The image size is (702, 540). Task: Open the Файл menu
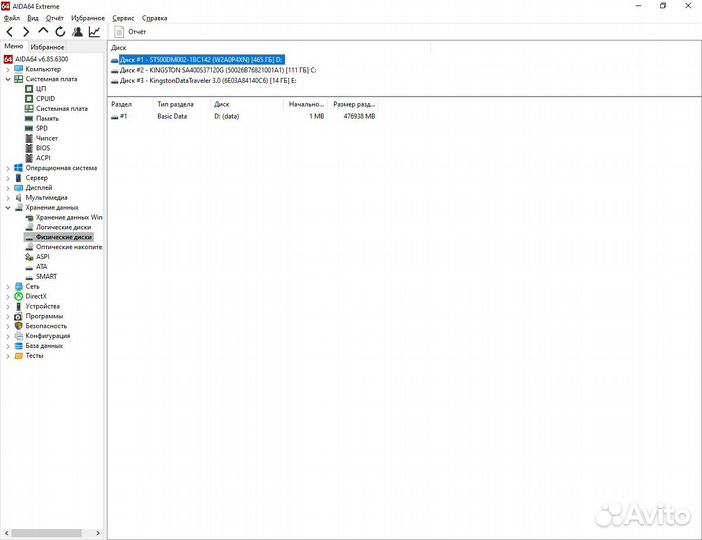12,18
